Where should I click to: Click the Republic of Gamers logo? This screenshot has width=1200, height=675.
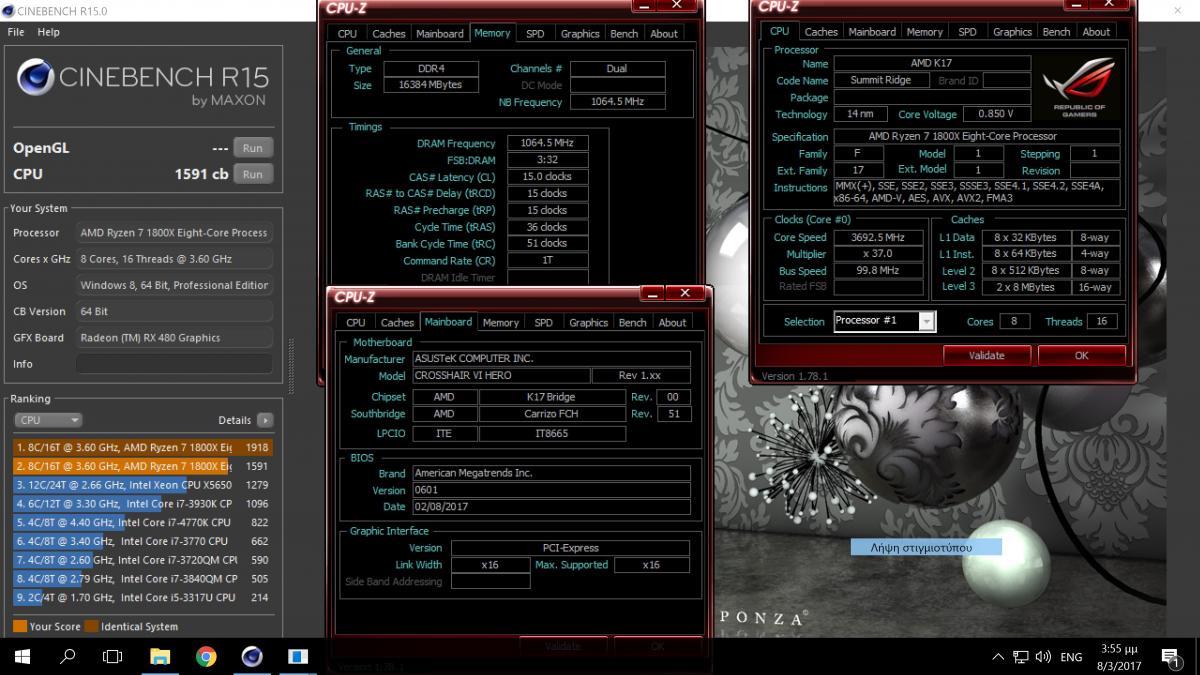(x=1079, y=87)
